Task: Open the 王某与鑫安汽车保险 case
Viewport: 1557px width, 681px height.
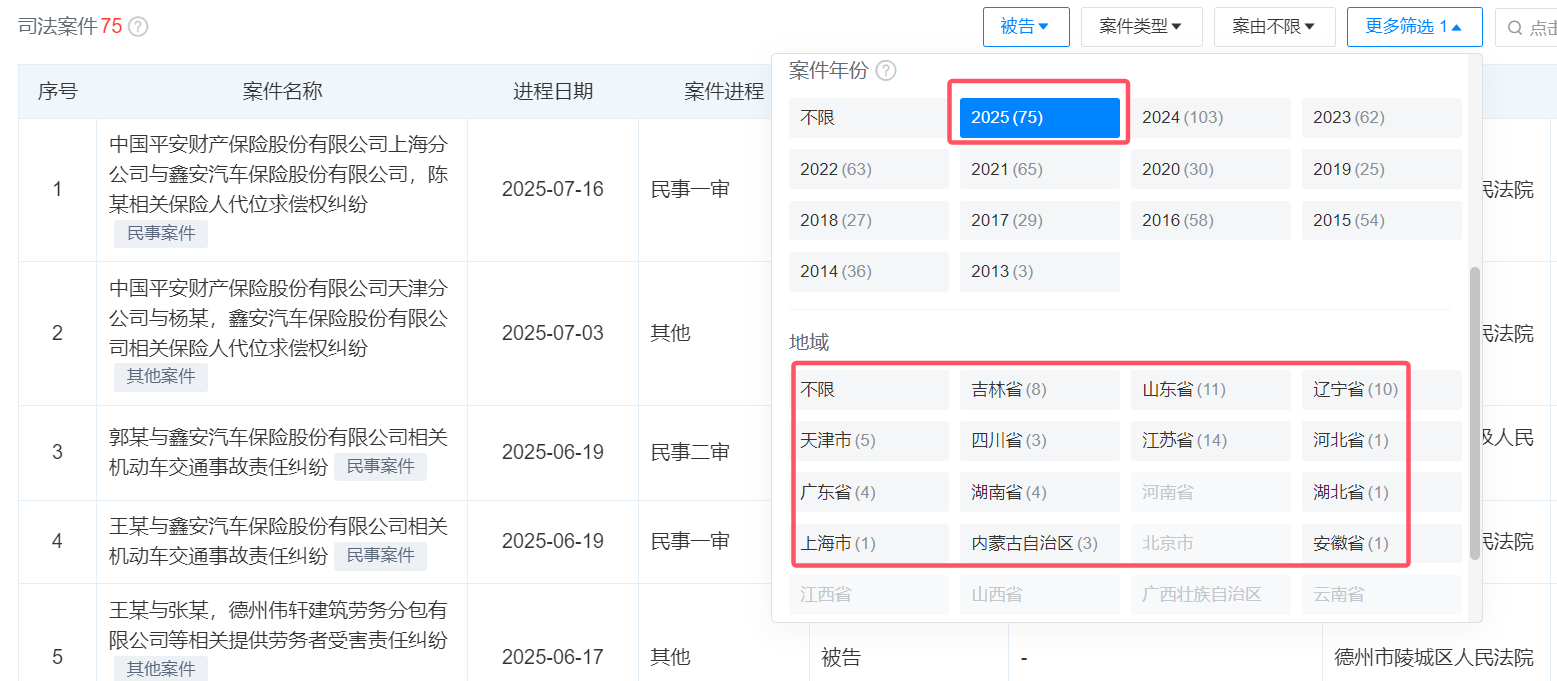Action: coord(279,541)
